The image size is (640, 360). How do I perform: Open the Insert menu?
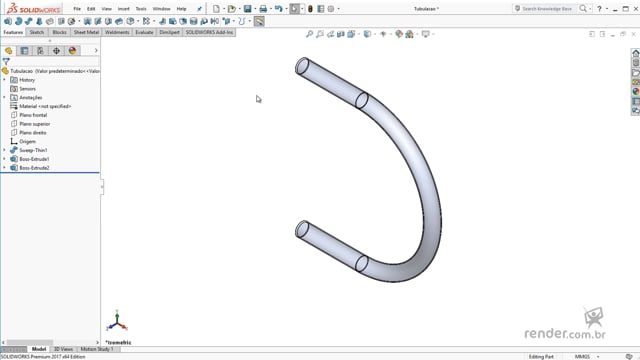[x=124, y=9]
